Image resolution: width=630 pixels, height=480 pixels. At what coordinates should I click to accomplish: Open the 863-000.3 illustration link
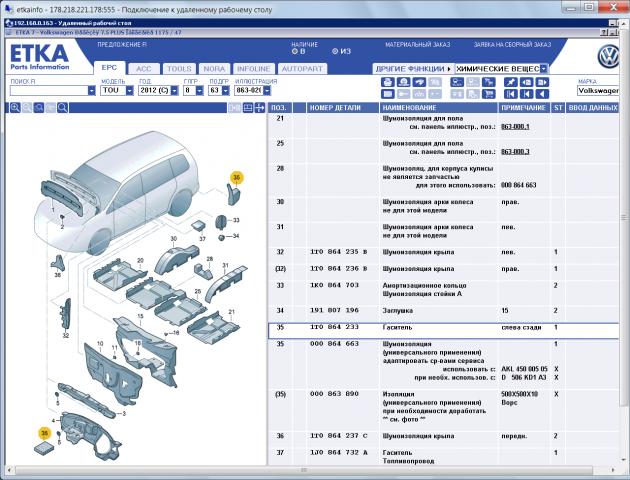tap(515, 151)
